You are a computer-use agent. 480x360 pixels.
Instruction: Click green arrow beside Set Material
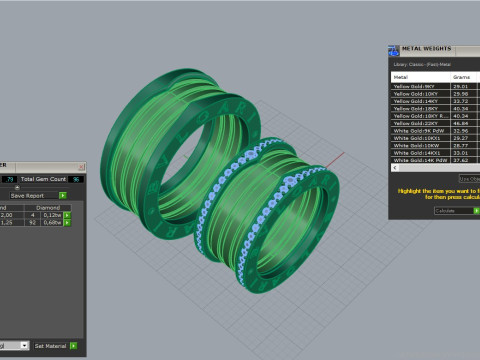(73, 346)
